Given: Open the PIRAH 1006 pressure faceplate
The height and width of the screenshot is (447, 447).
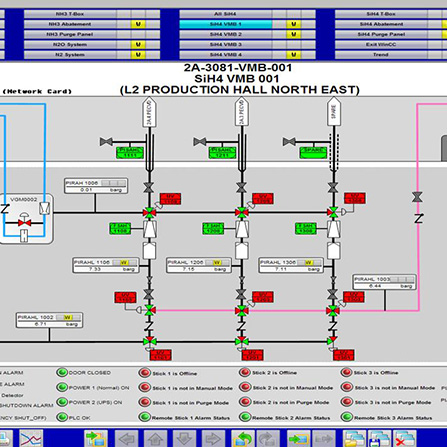Looking at the screenshot, I should point(96,186).
